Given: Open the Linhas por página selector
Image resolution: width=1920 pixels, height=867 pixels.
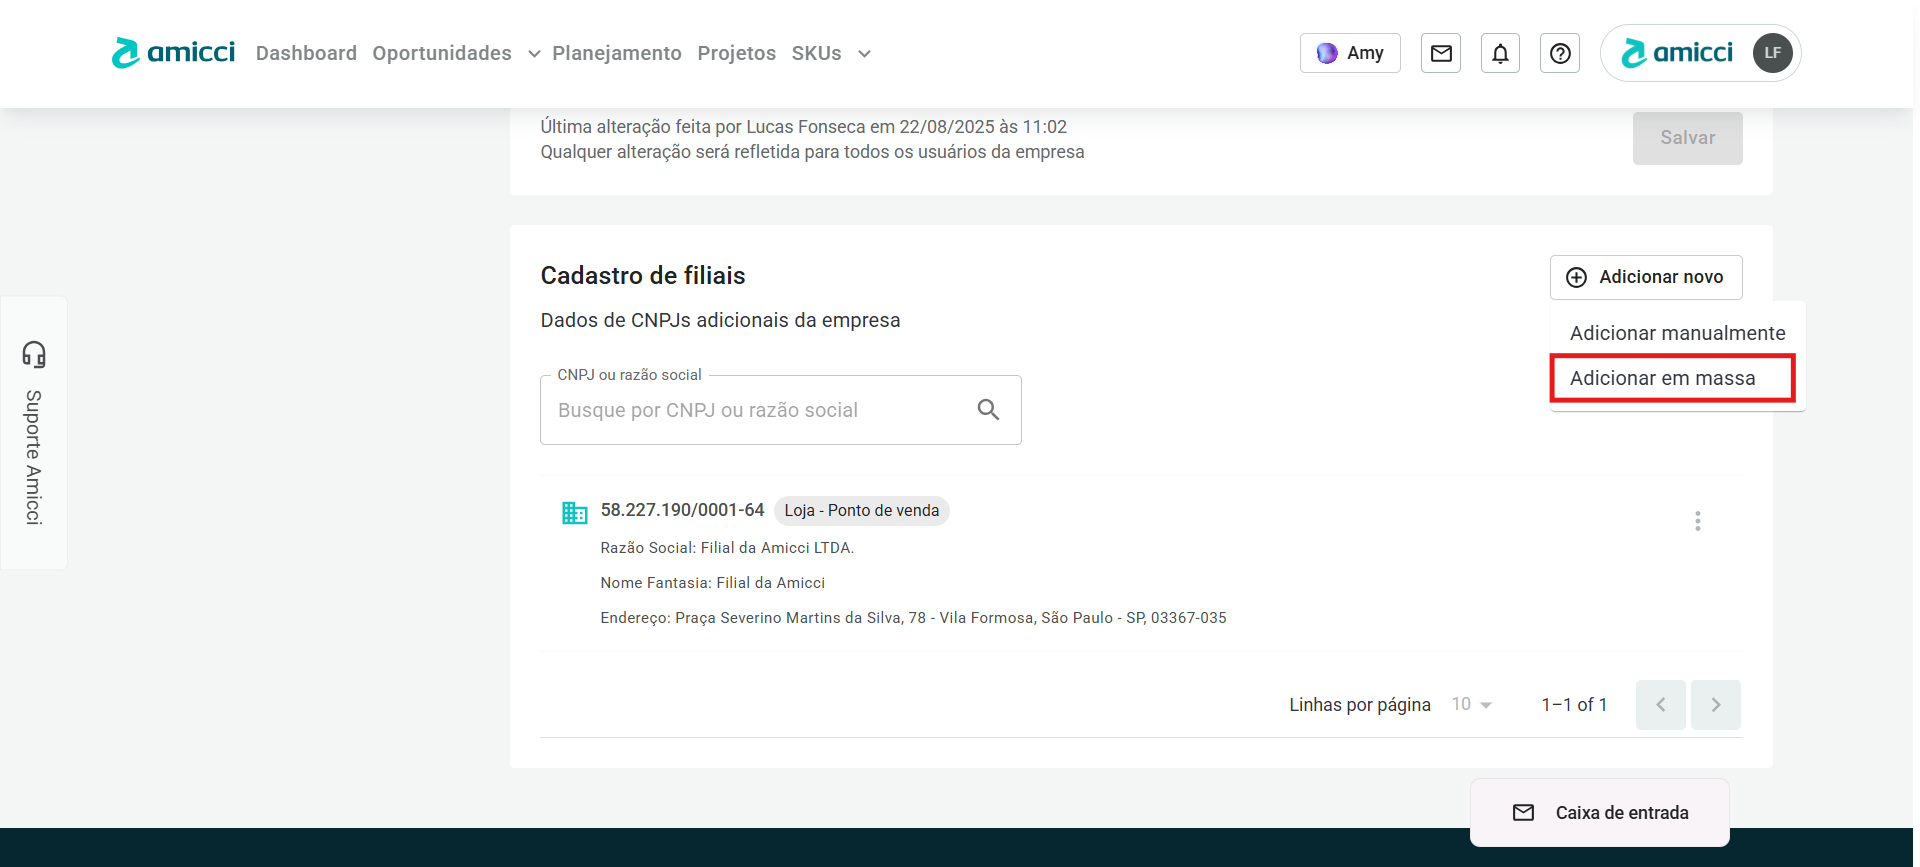Looking at the screenshot, I should click(1472, 705).
